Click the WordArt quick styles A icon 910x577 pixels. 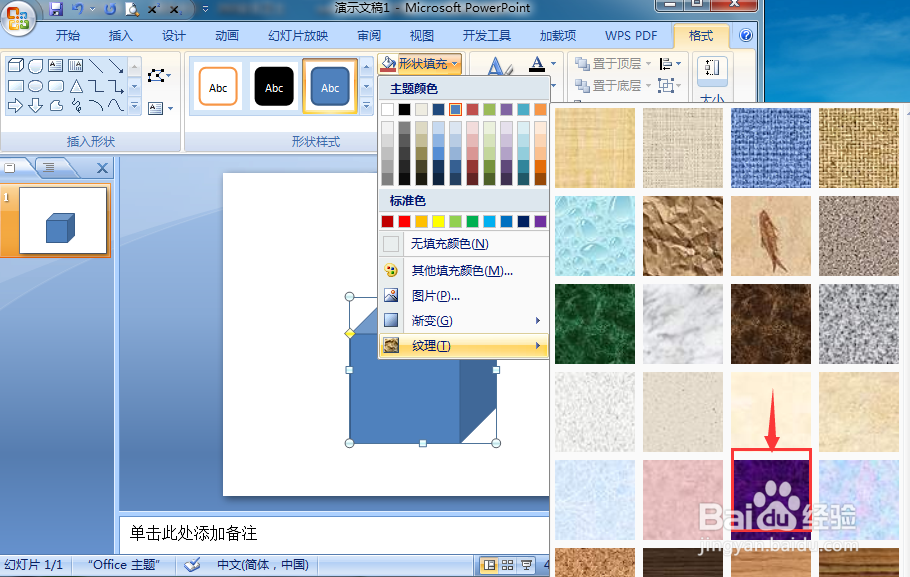[499, 67]
